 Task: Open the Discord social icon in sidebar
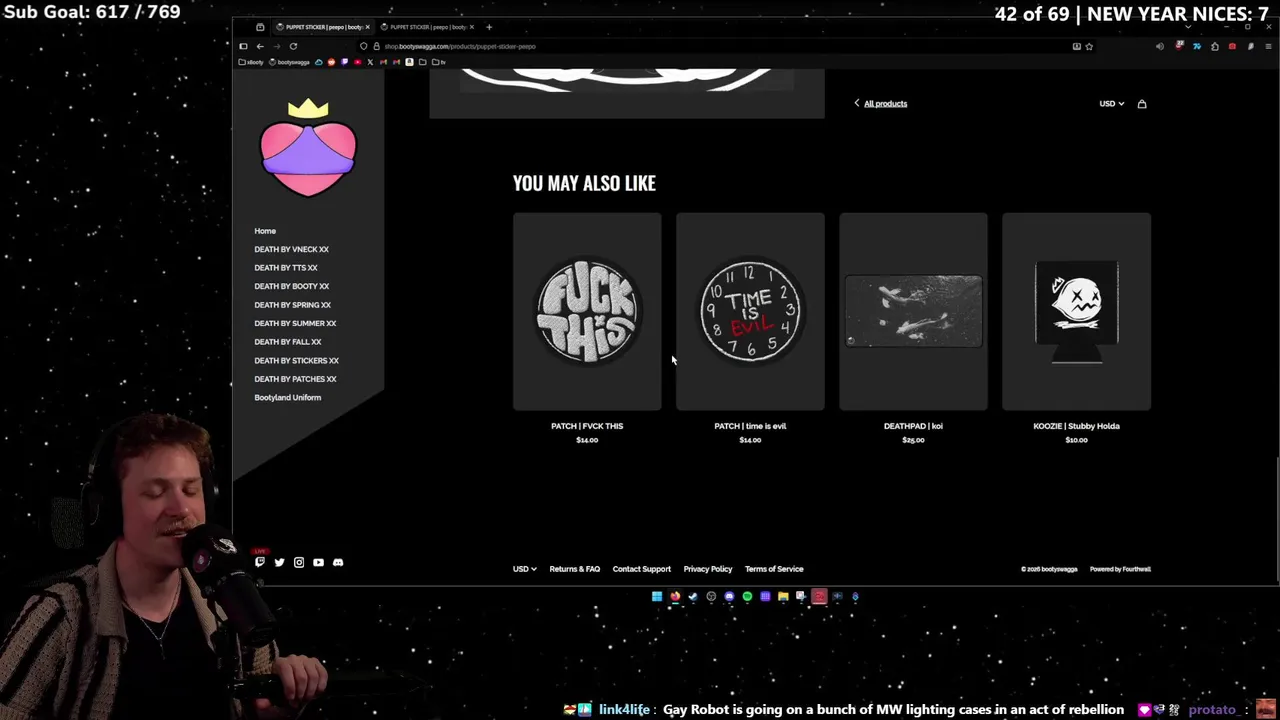[338, 562]
